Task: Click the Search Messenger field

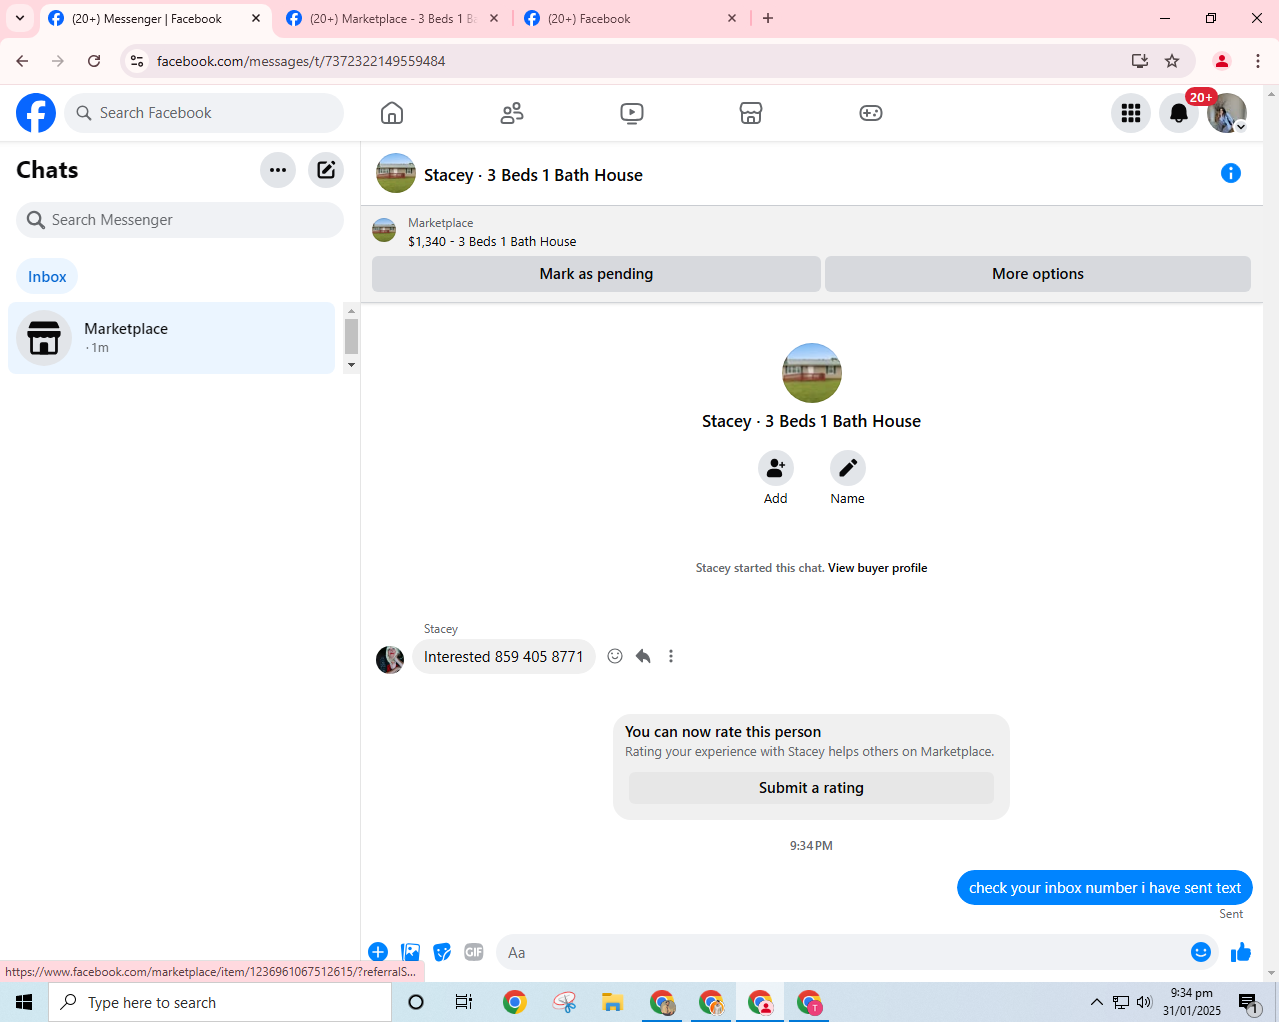Action: point(180,220)
